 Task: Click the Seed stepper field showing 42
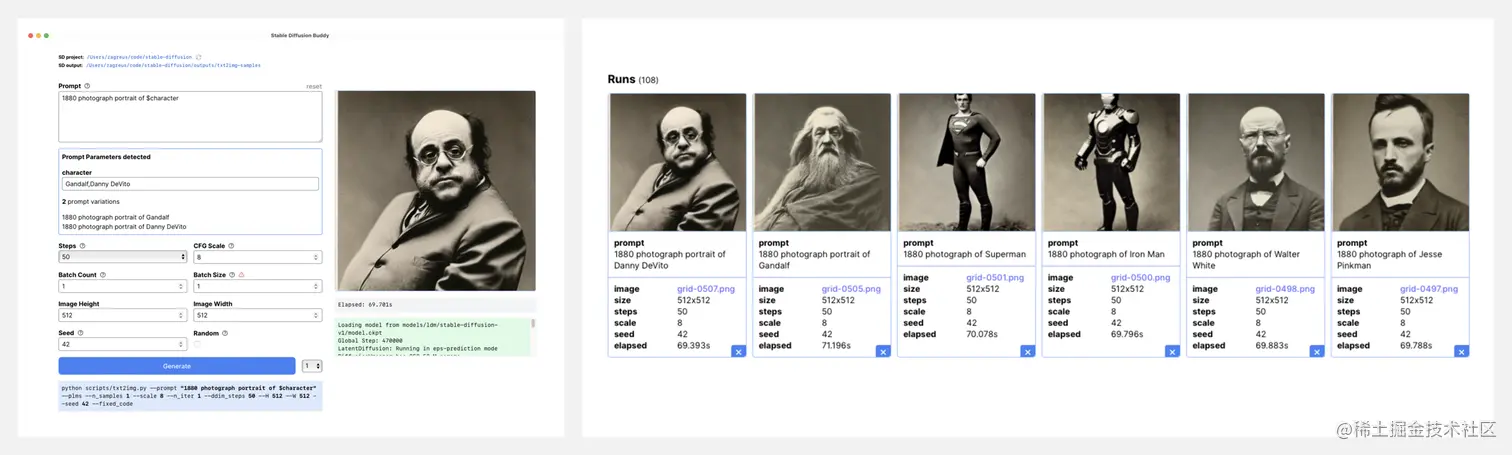tap(123, 344)
